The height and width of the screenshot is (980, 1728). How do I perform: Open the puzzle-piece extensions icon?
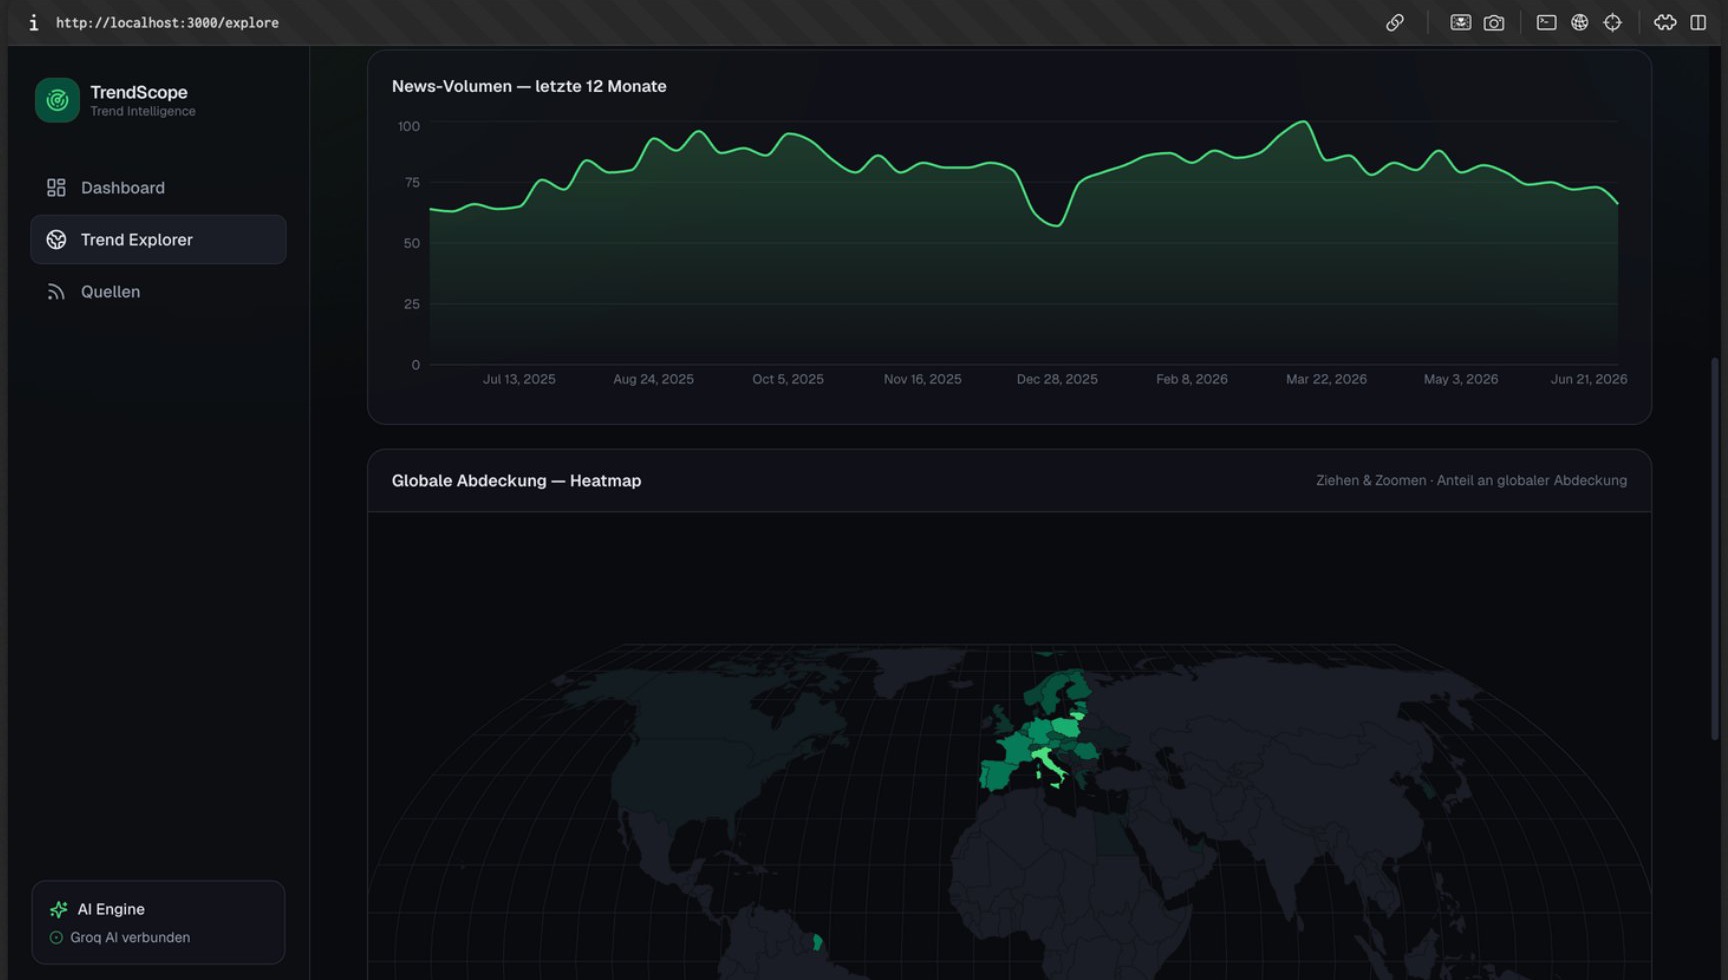point(1665,22)
